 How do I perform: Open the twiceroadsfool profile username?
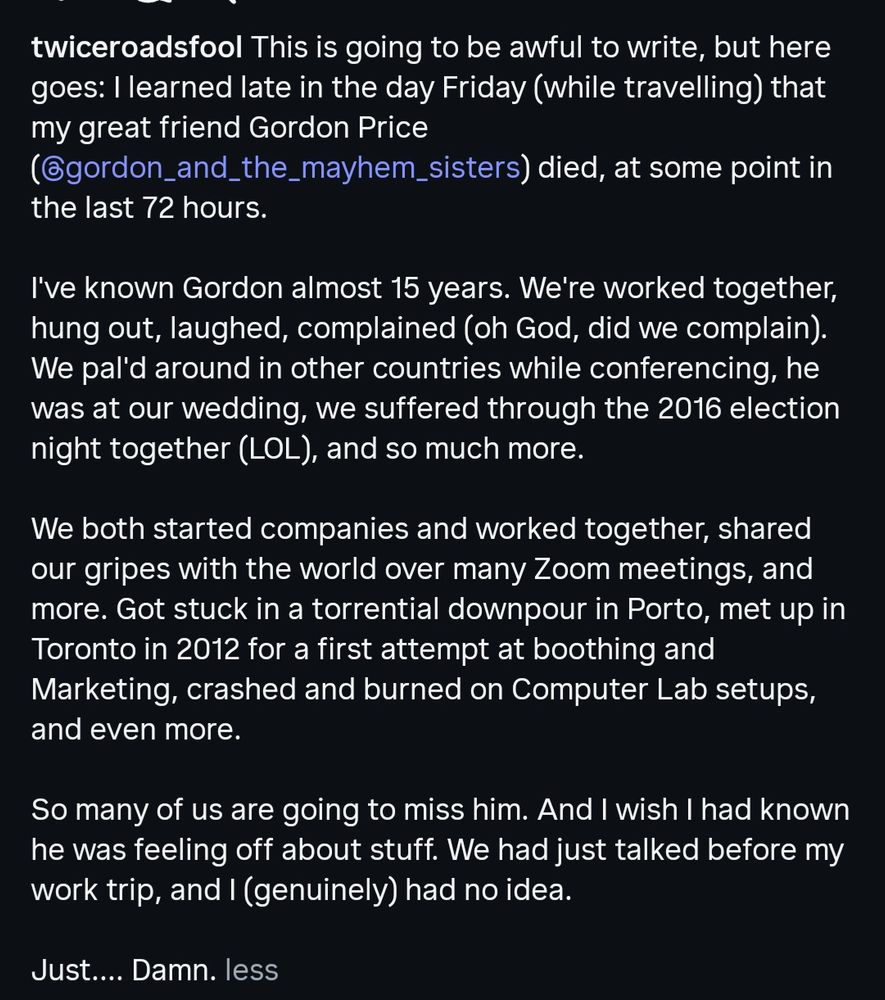[x=136, y=47]
